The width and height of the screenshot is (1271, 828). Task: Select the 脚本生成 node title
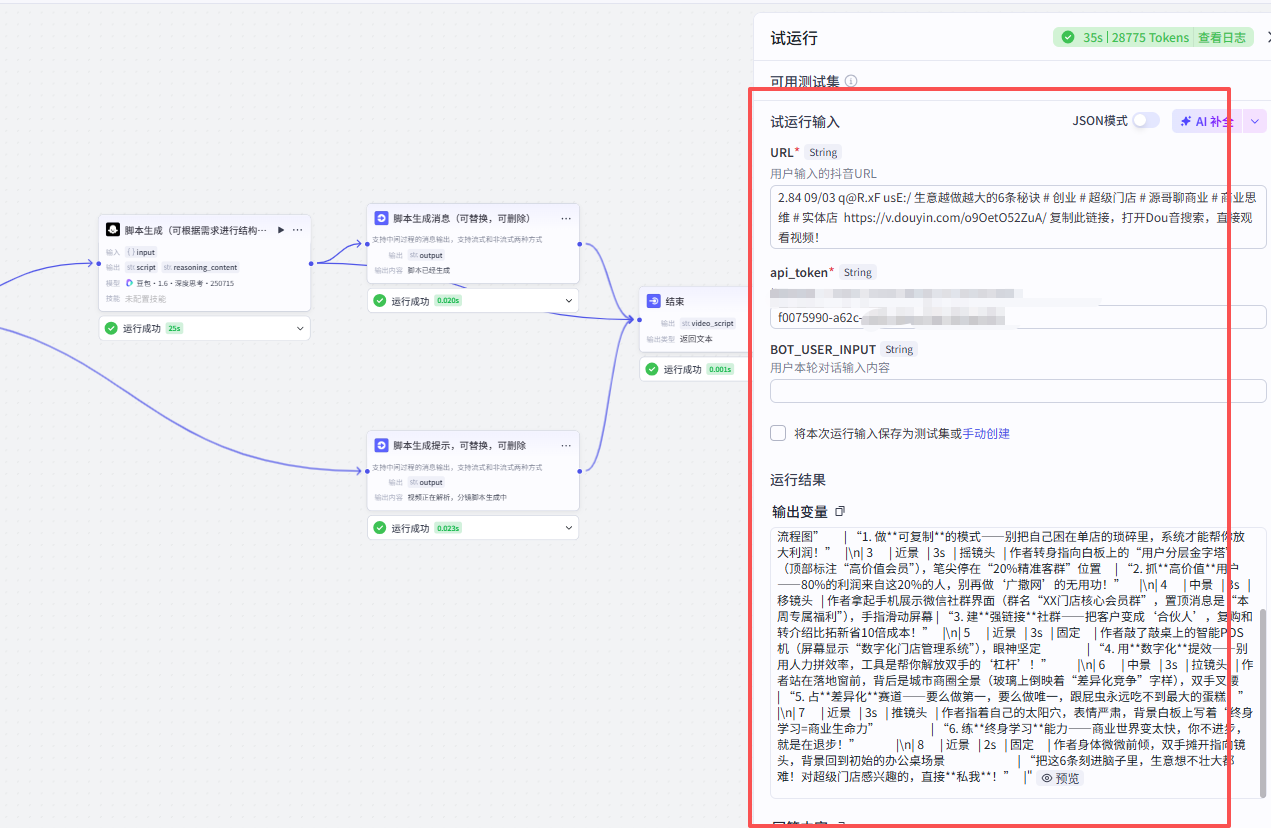pos(197,230)
